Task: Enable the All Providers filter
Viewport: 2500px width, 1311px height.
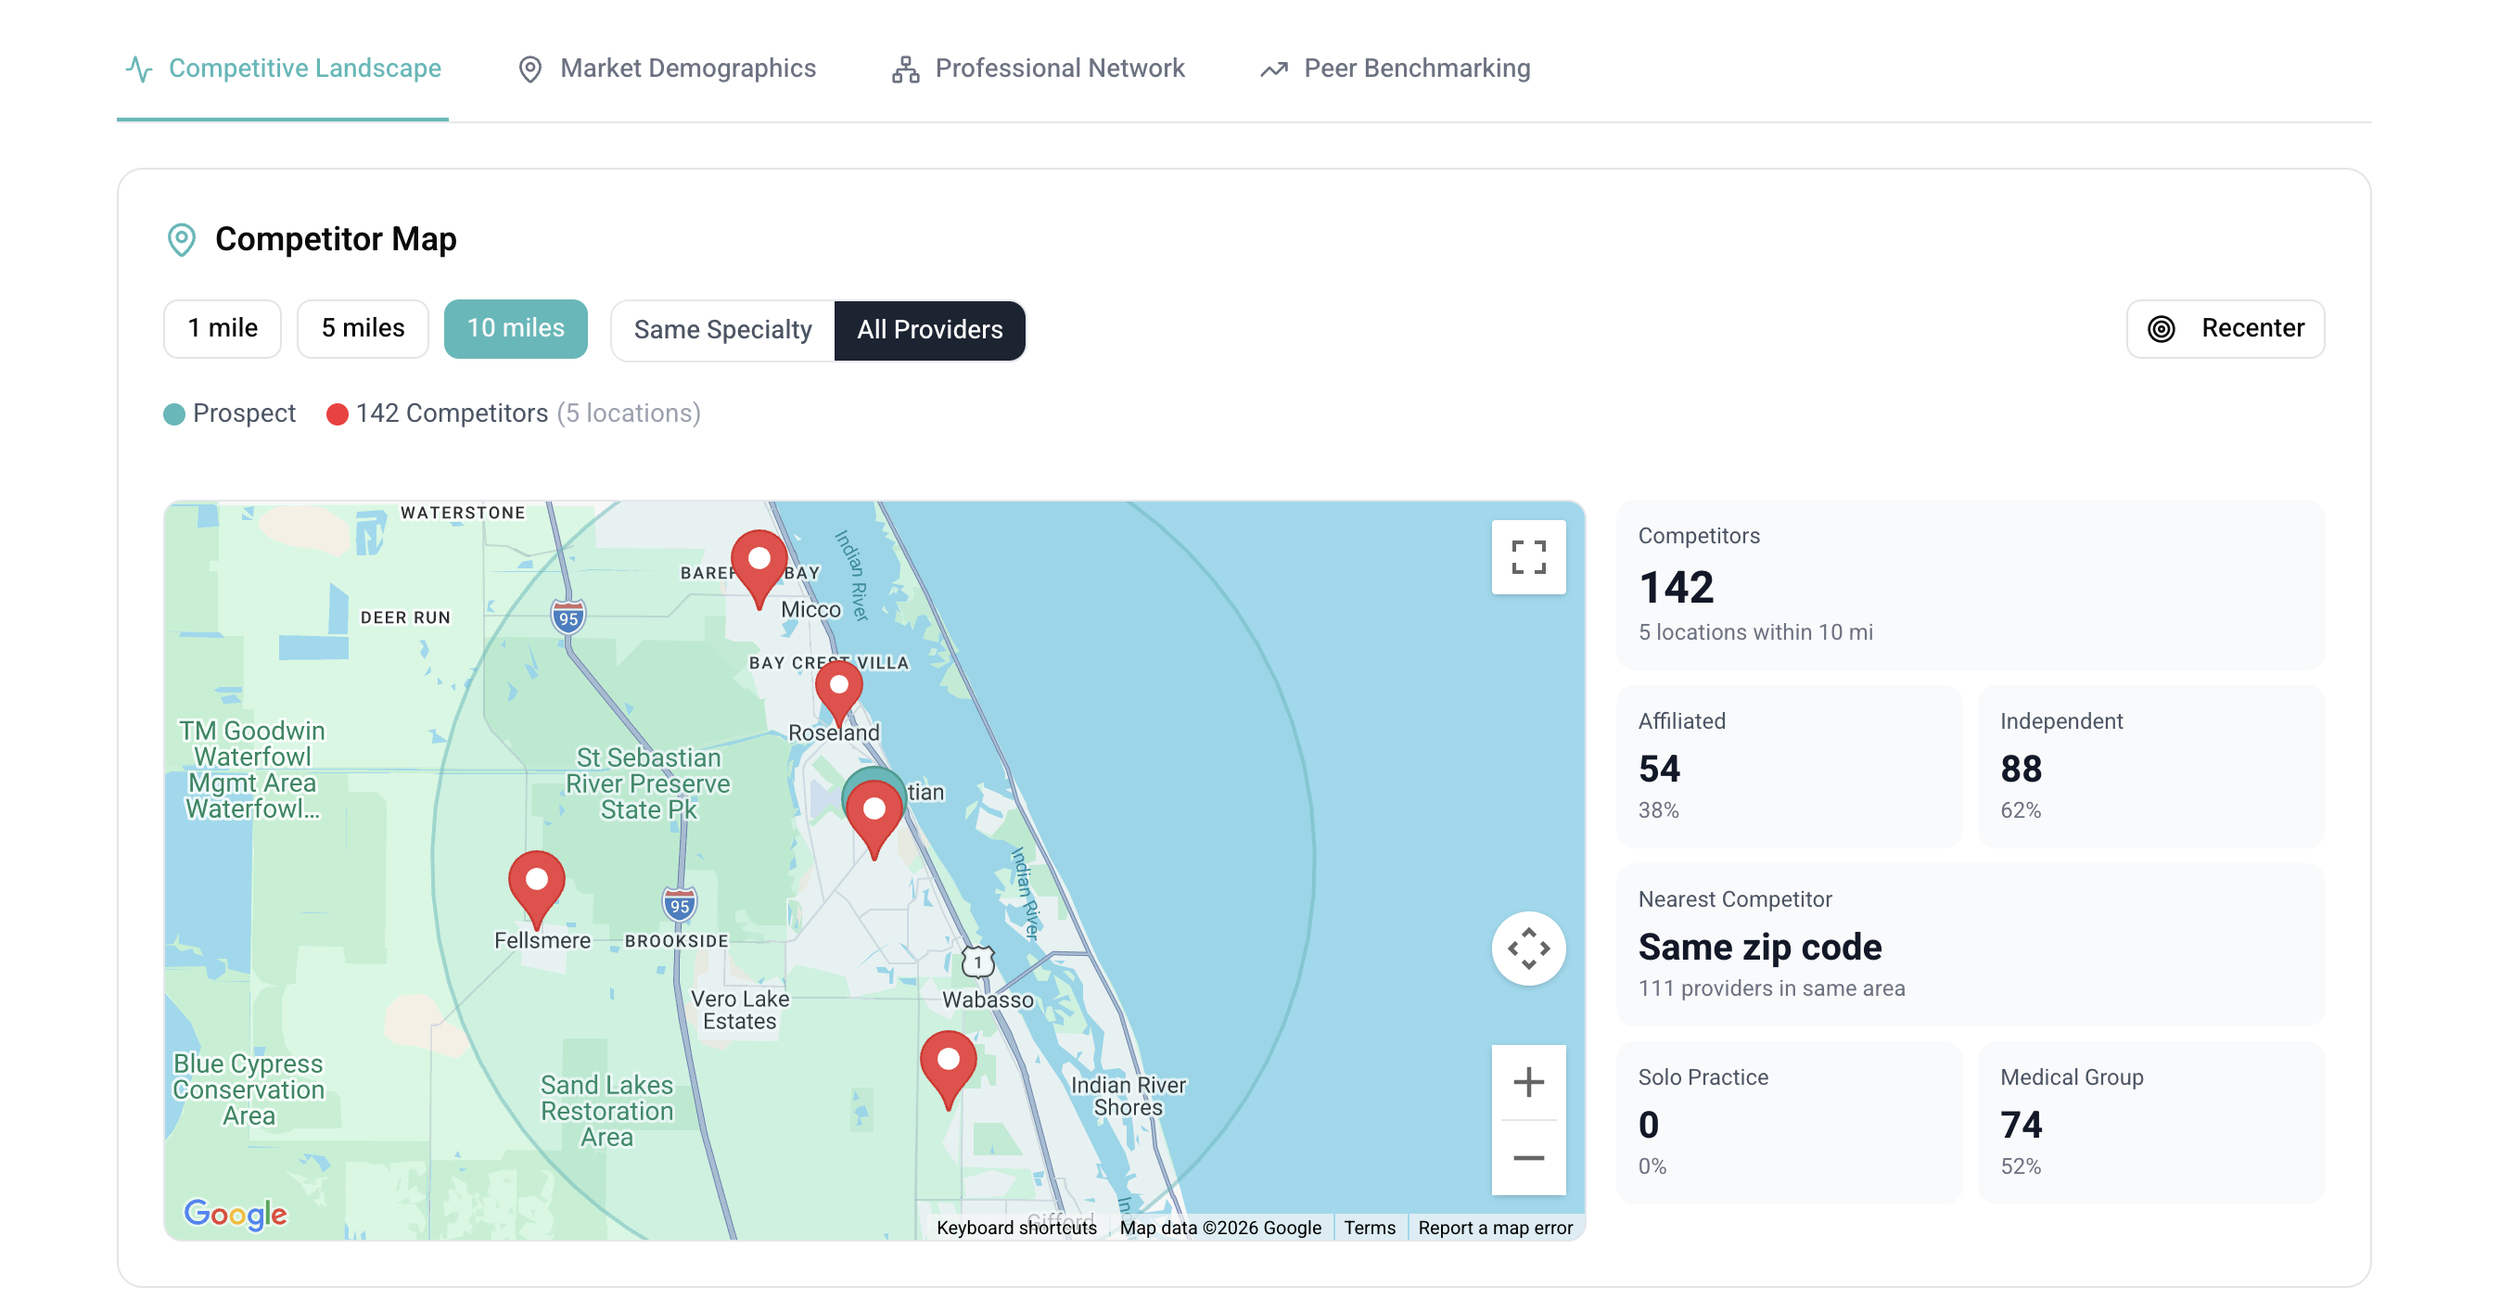Action: pos(930,330)
